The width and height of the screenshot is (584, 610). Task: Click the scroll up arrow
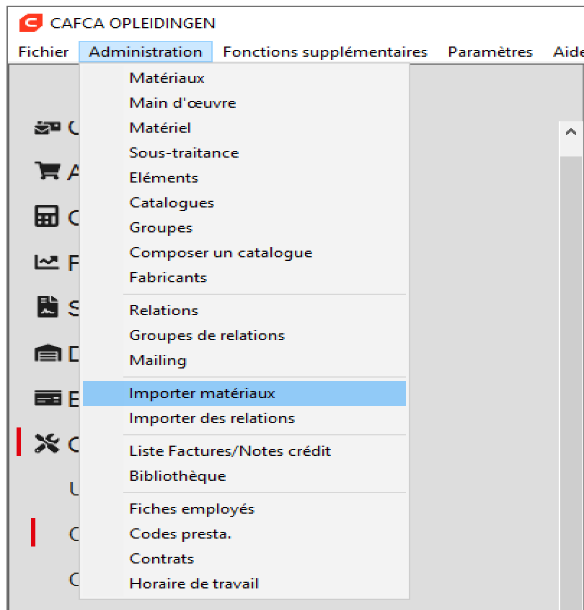pyautogui.click(x=571, y=132)
